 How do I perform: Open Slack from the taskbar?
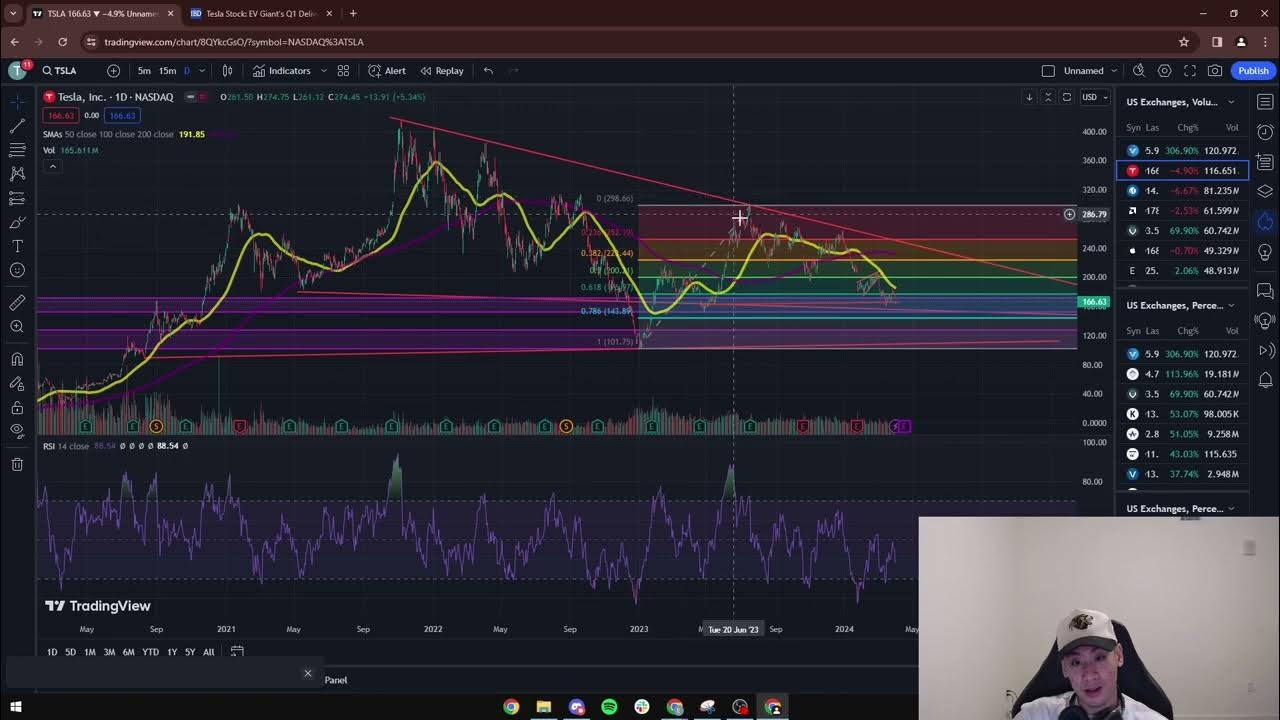[642, 707]
